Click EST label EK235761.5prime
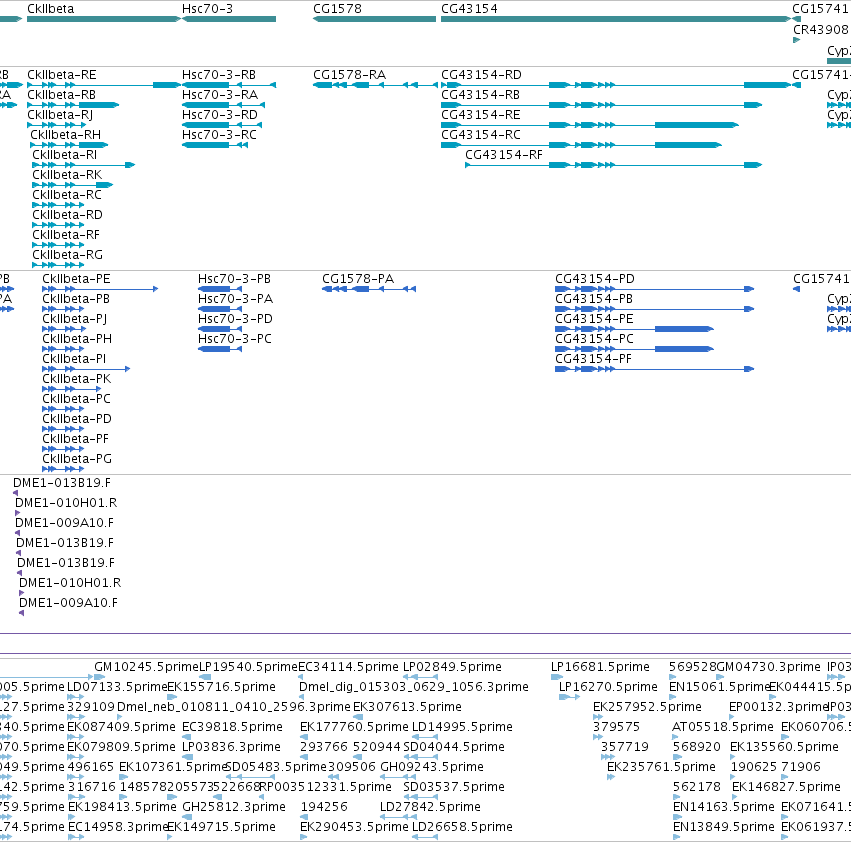Image resolution: width=851 pixels, height=842 pixels. click(x=661, y=767)
